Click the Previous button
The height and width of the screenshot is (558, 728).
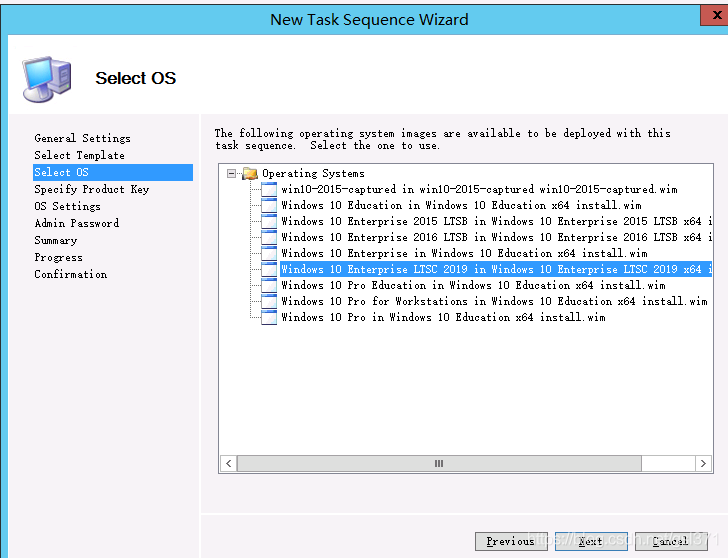tap(511, 541)
